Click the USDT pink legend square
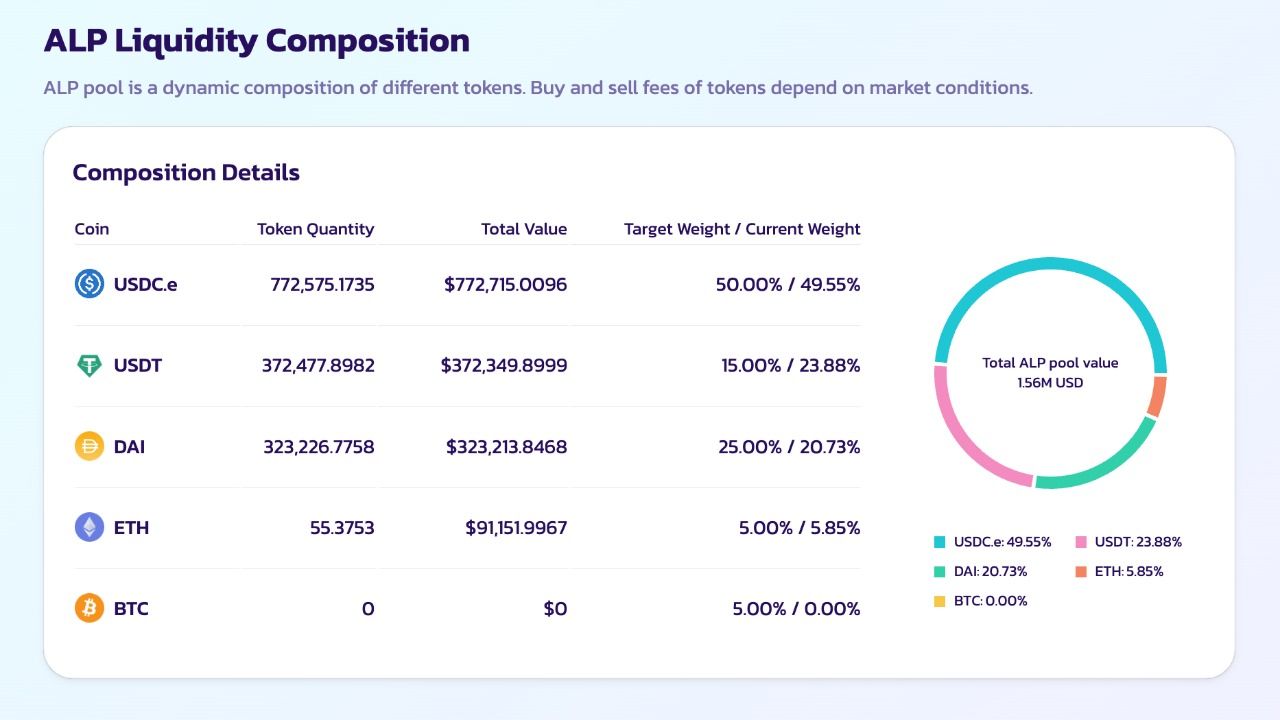 1081,542
